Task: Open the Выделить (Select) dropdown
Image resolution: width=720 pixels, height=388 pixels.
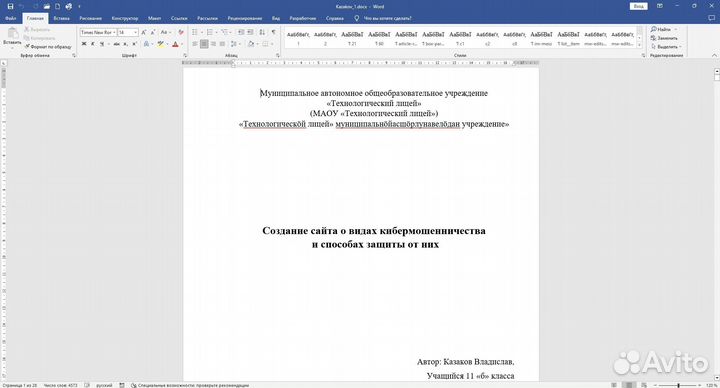Action: tap(666, 47)
